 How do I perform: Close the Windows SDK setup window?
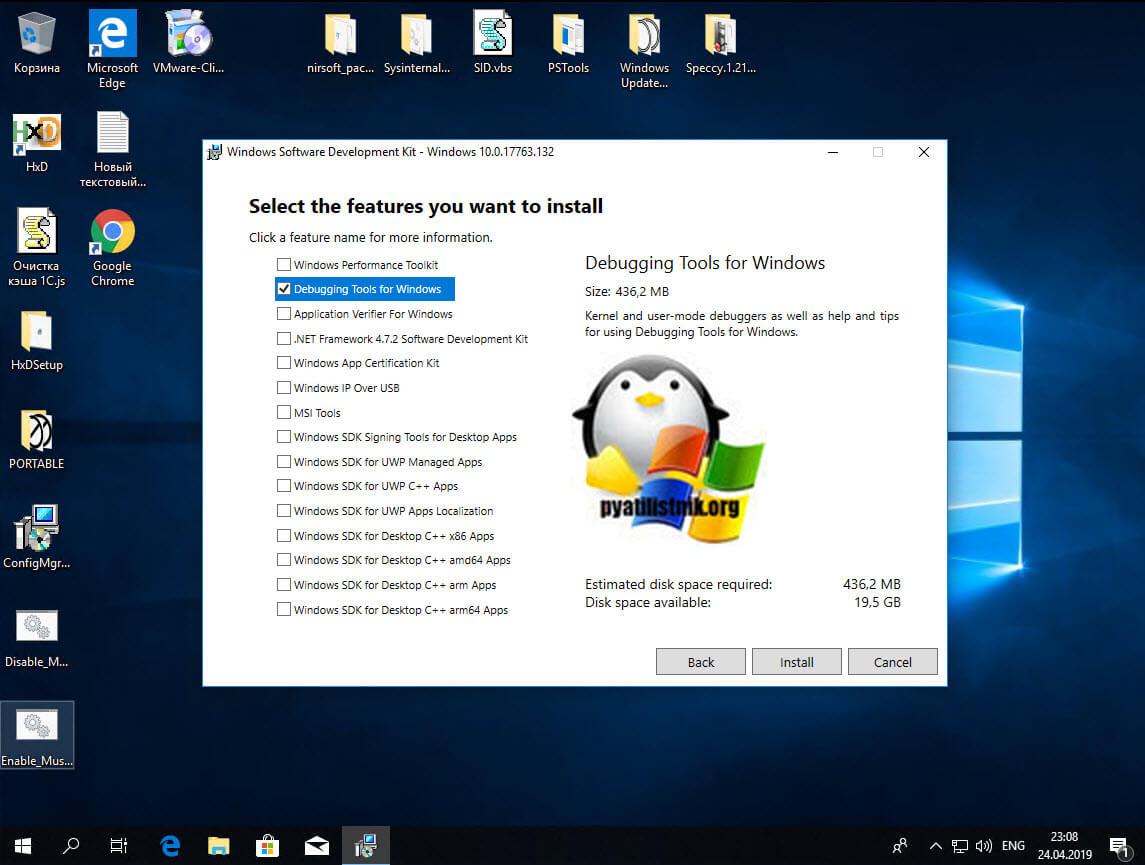point(924,152)
